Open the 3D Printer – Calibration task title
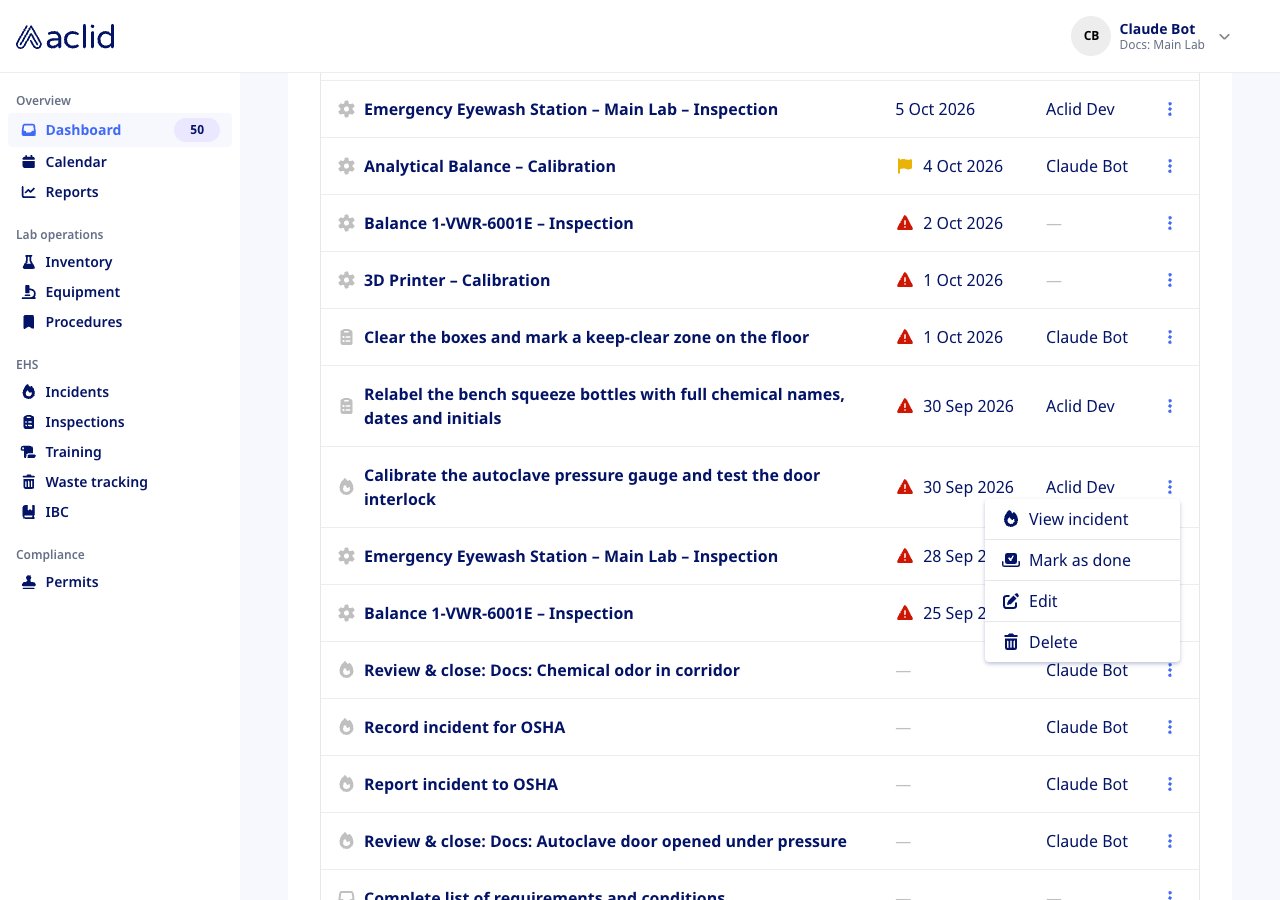 457,280
